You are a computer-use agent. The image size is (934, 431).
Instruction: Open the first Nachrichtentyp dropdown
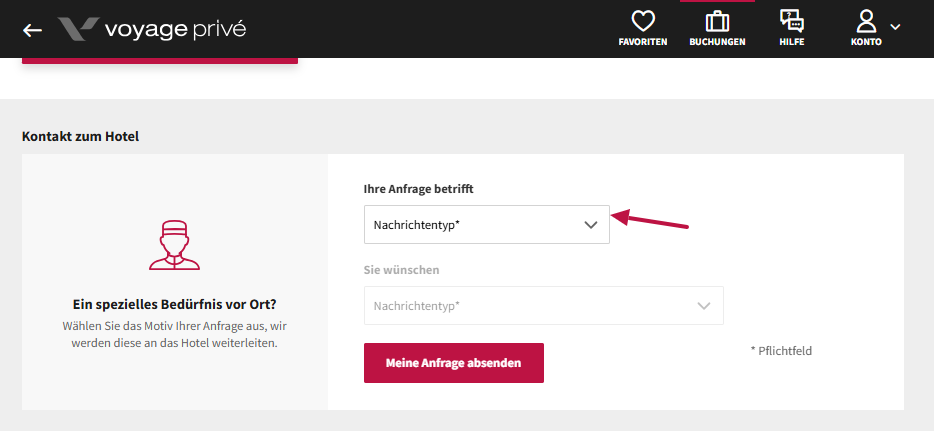(487, 224)
